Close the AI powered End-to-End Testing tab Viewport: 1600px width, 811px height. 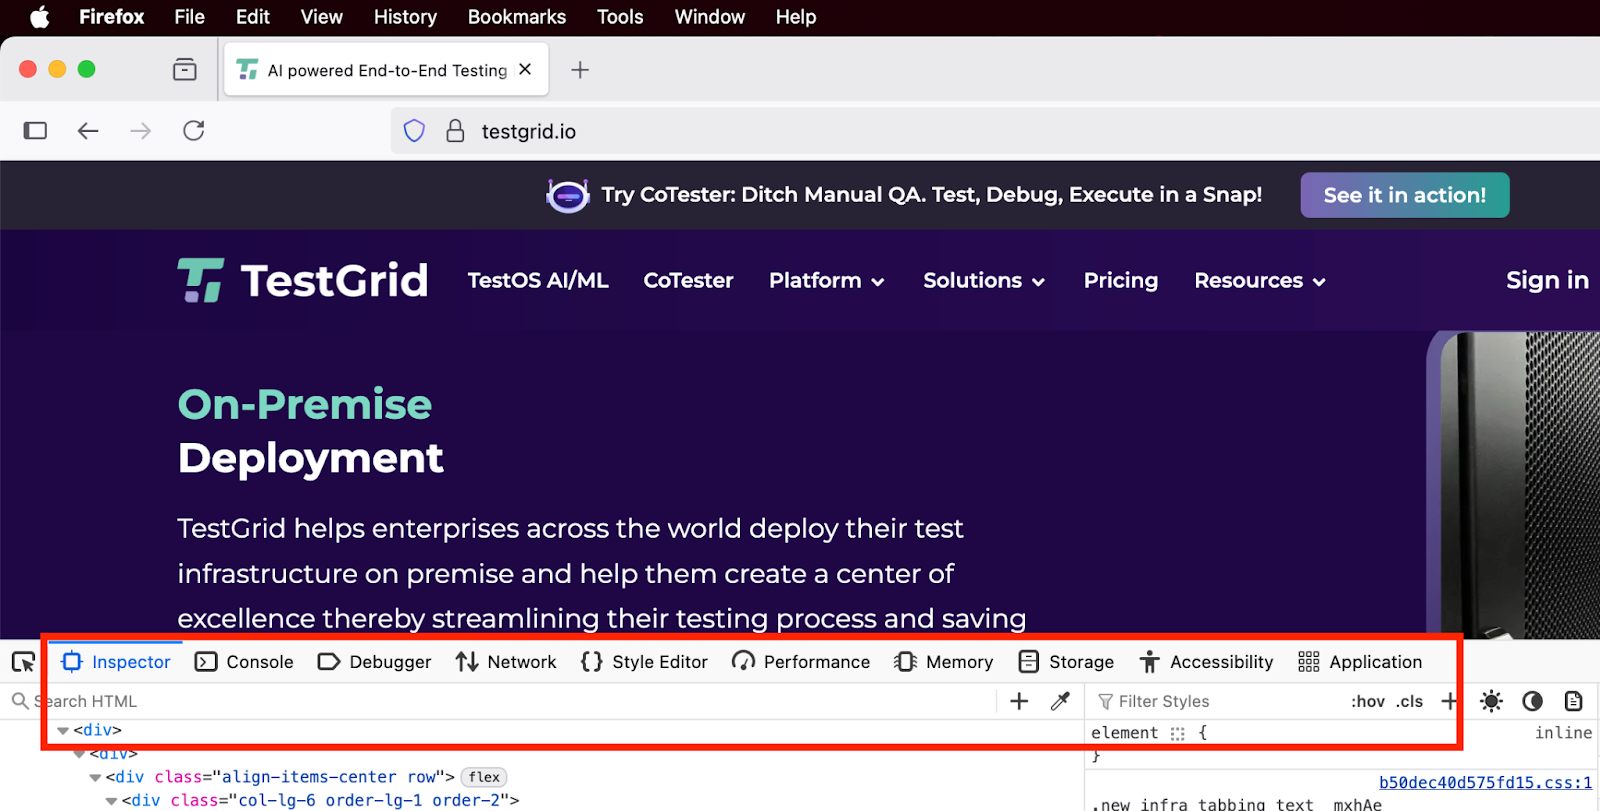click(x=525, y=69)
